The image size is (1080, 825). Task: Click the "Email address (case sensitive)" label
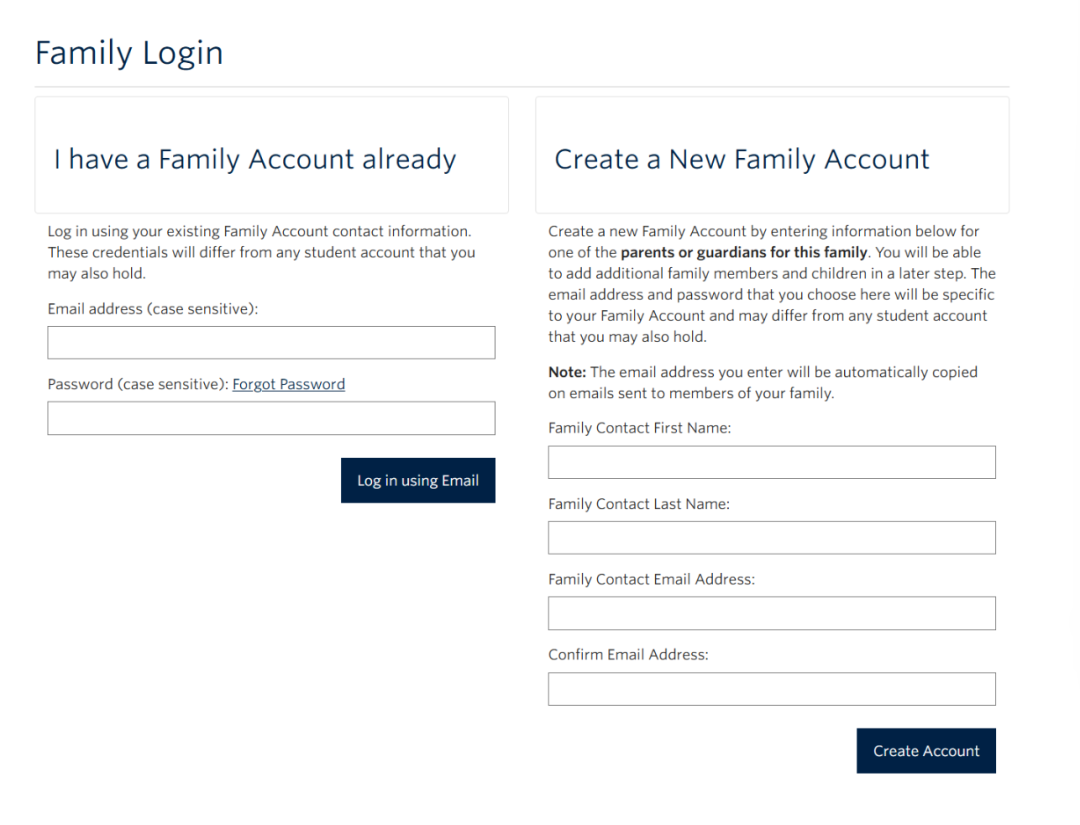pyautogui.click(x=152, y=309)
